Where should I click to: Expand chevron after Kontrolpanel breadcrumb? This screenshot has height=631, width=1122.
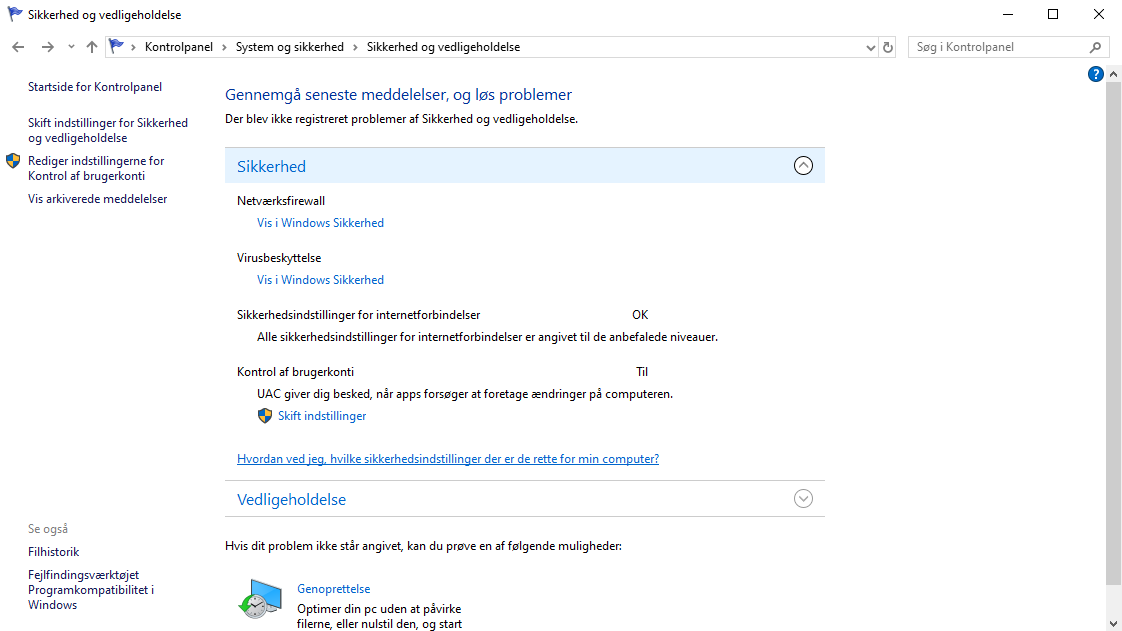(x=224, y=47)
